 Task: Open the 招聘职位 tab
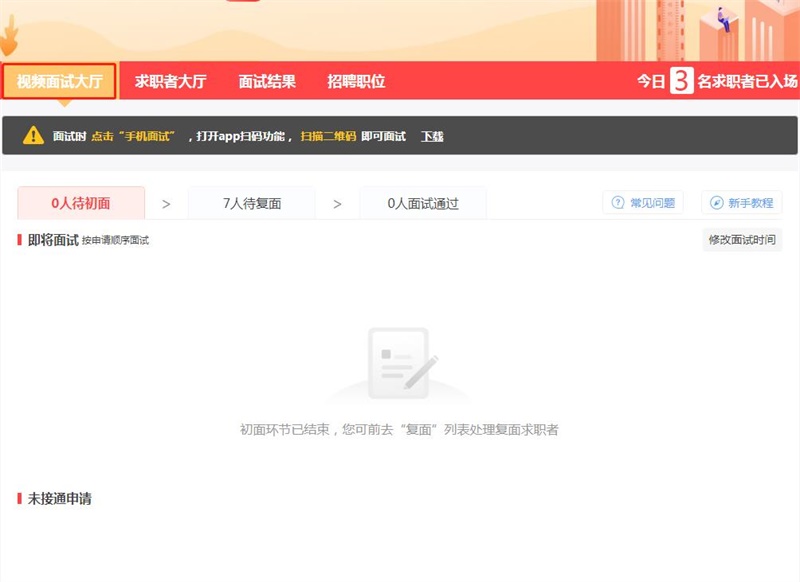click(356, 82)
